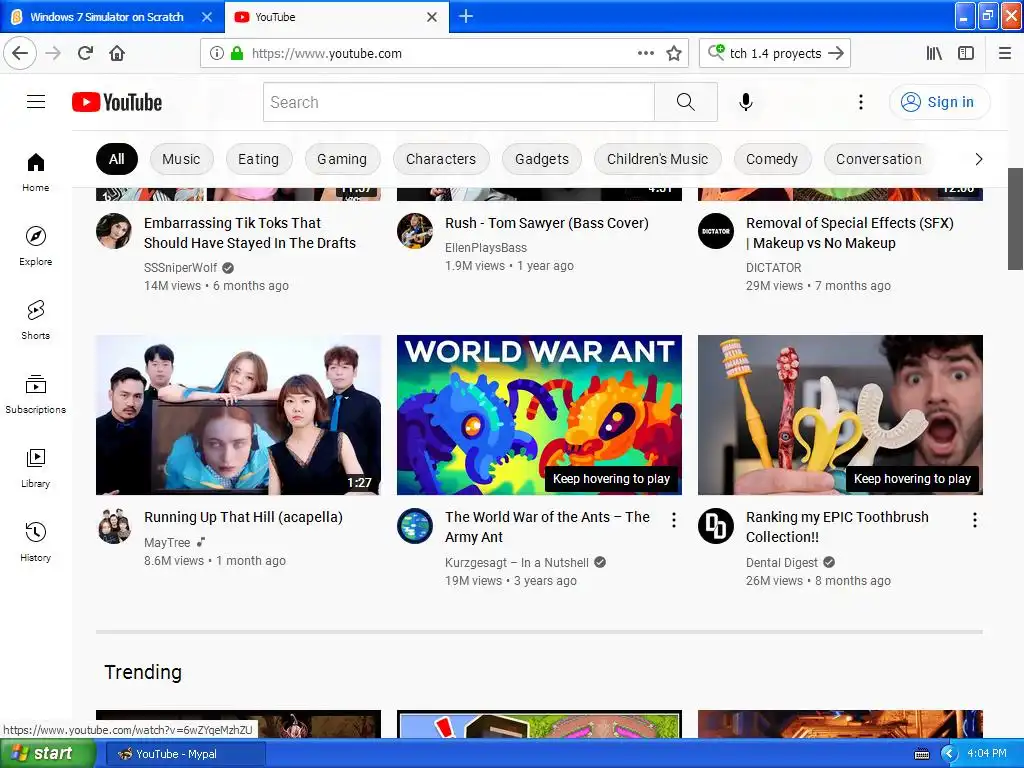Open the YouTube hamburger guide menu
1024x768 pixels.
click(36, 102)
